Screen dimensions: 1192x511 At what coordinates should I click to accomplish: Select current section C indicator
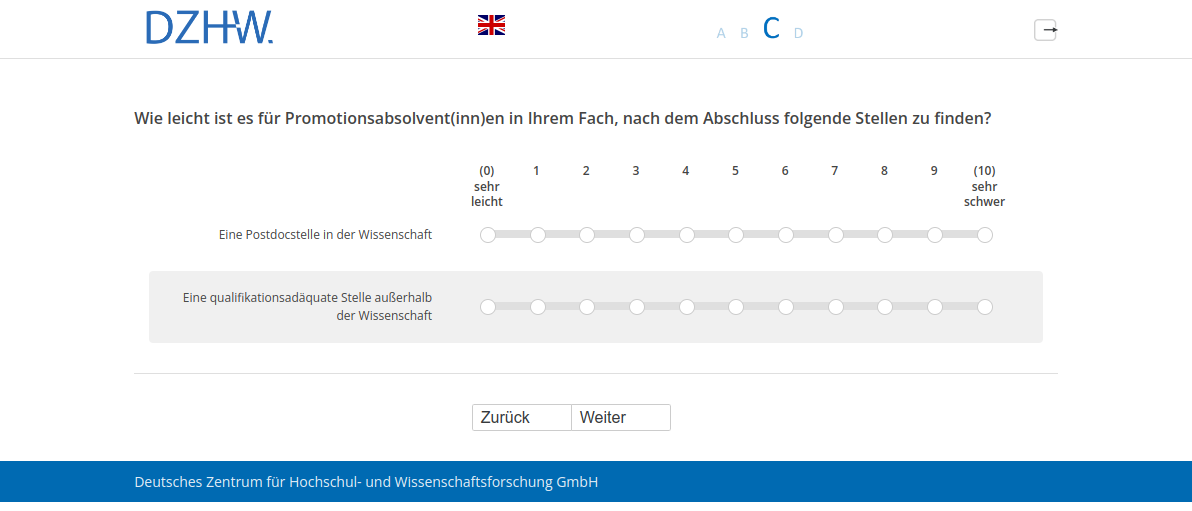pos(771,29)
